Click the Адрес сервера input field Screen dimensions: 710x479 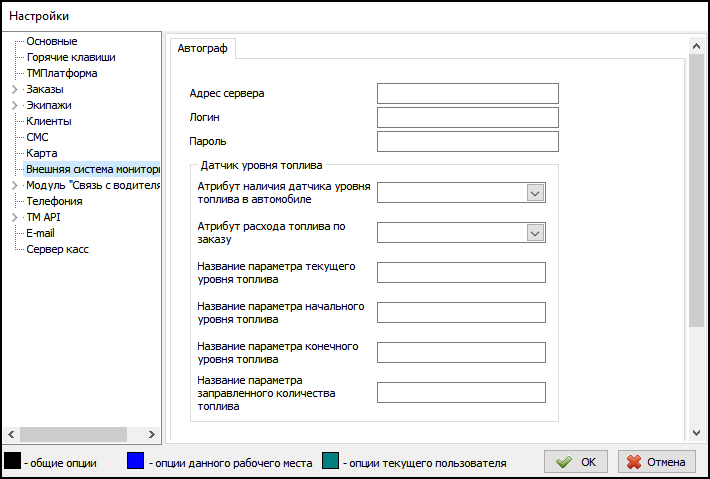467,94
